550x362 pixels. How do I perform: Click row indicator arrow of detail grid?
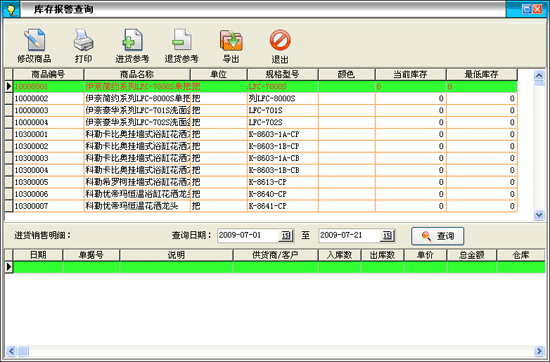9,267
